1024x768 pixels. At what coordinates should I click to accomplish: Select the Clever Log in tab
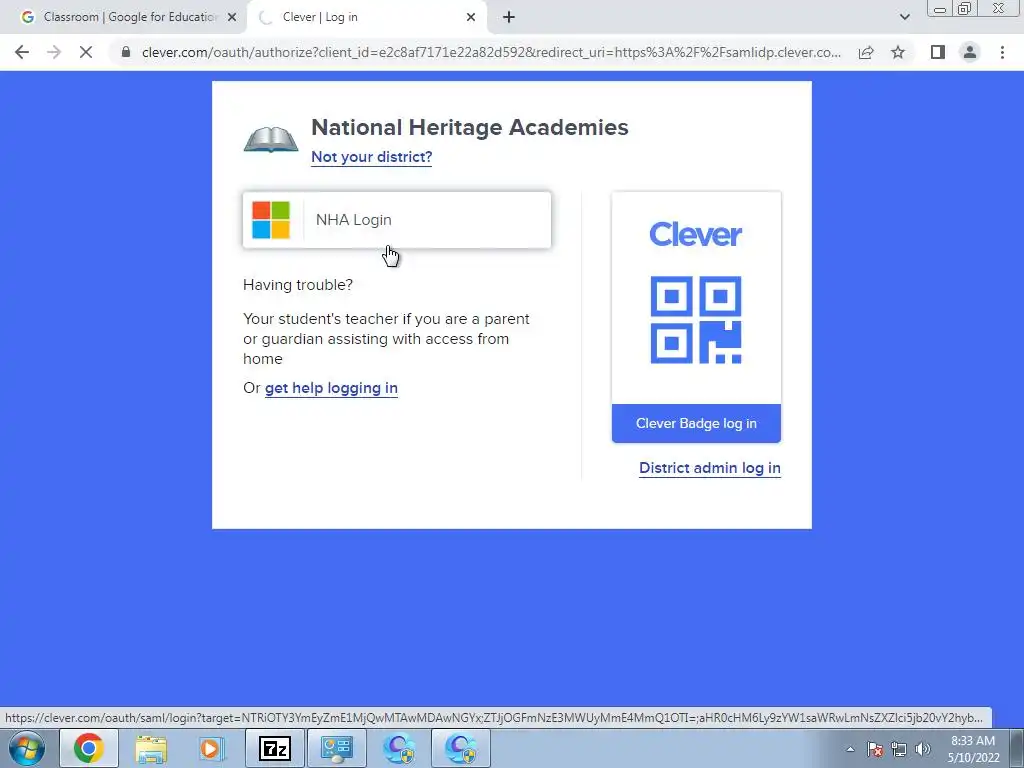tap(366, 17)
